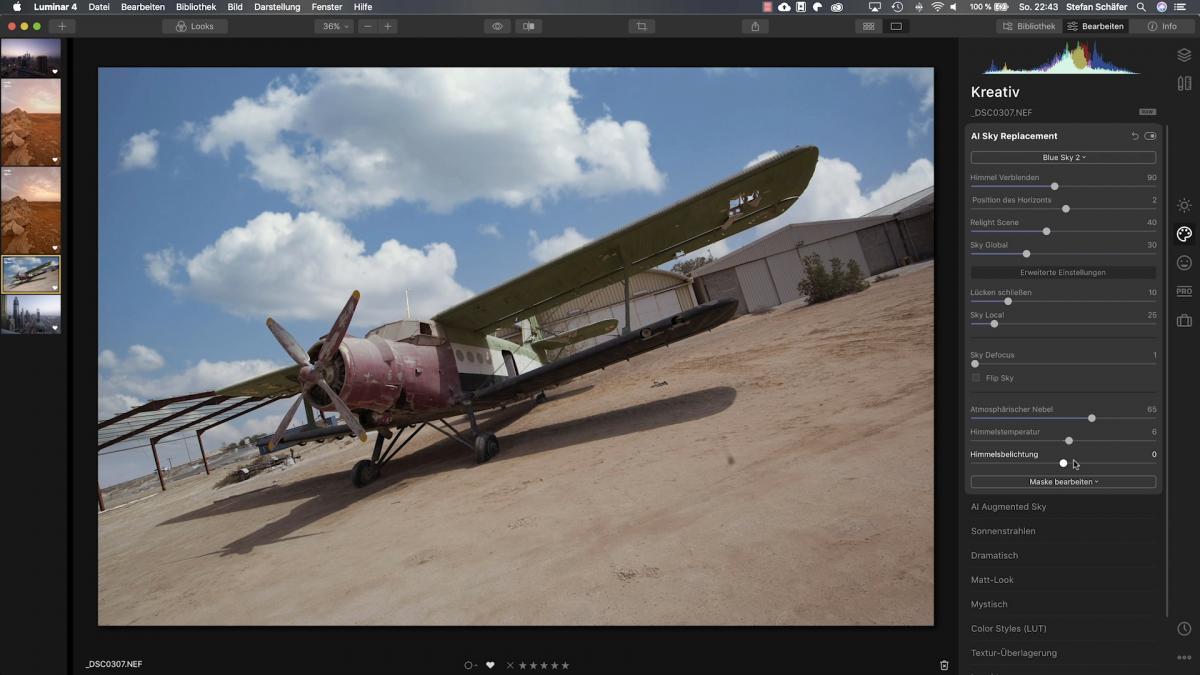Open the three-dots more options icon
Screen dimensions: 1200x675
click(1184, 658)
